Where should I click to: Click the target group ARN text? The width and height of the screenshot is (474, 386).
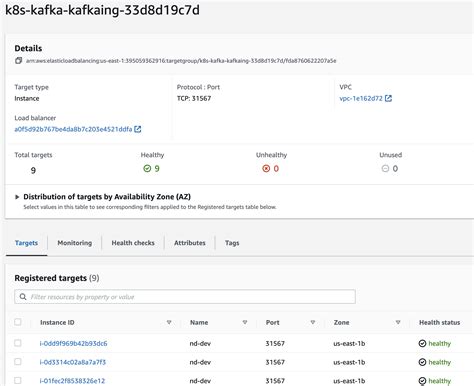coord(181,61)
